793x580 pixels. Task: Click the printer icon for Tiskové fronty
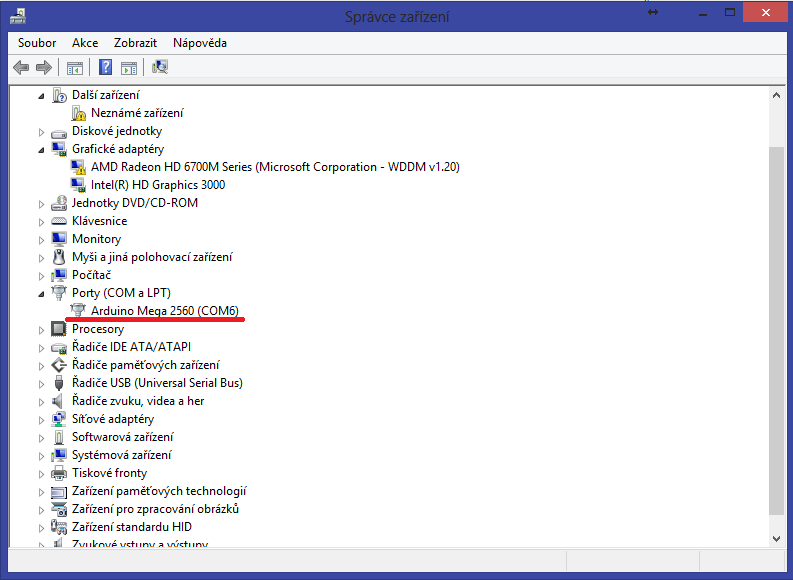[59, 473]
